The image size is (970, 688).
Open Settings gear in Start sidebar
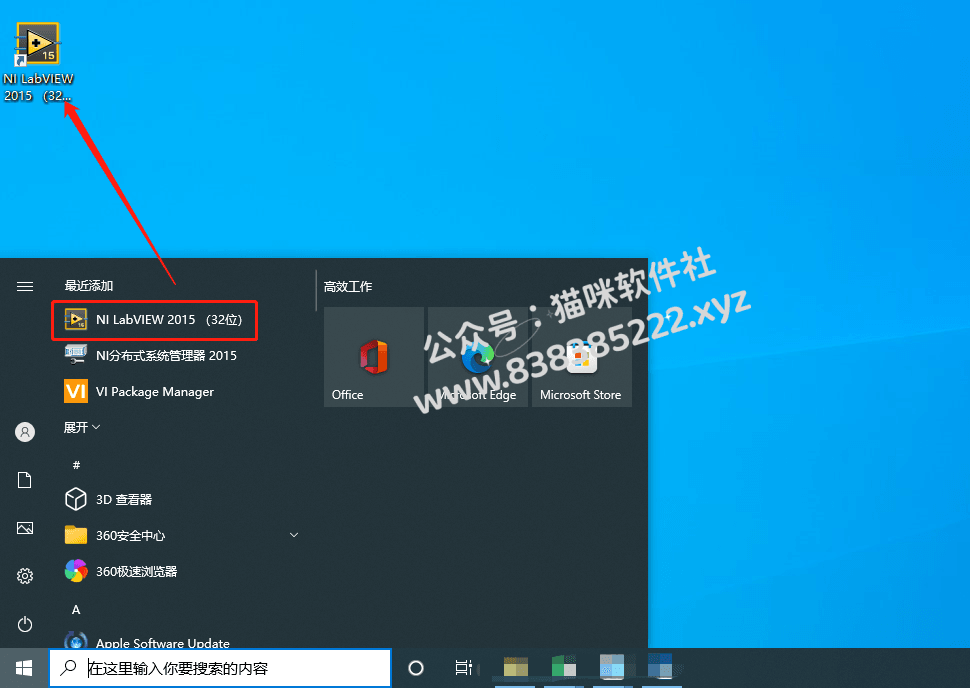25,576
